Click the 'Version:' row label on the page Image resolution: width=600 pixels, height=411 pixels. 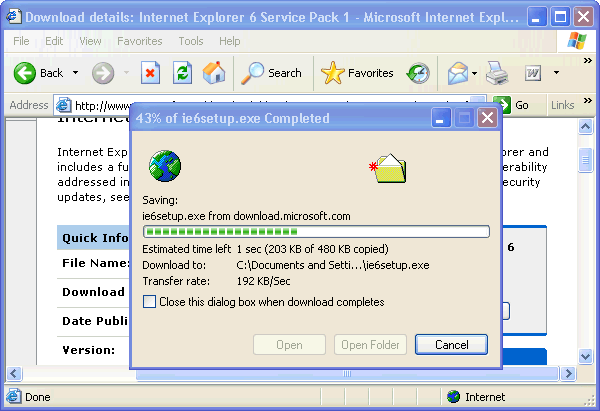pyautogui.click(x=89, y=350)
